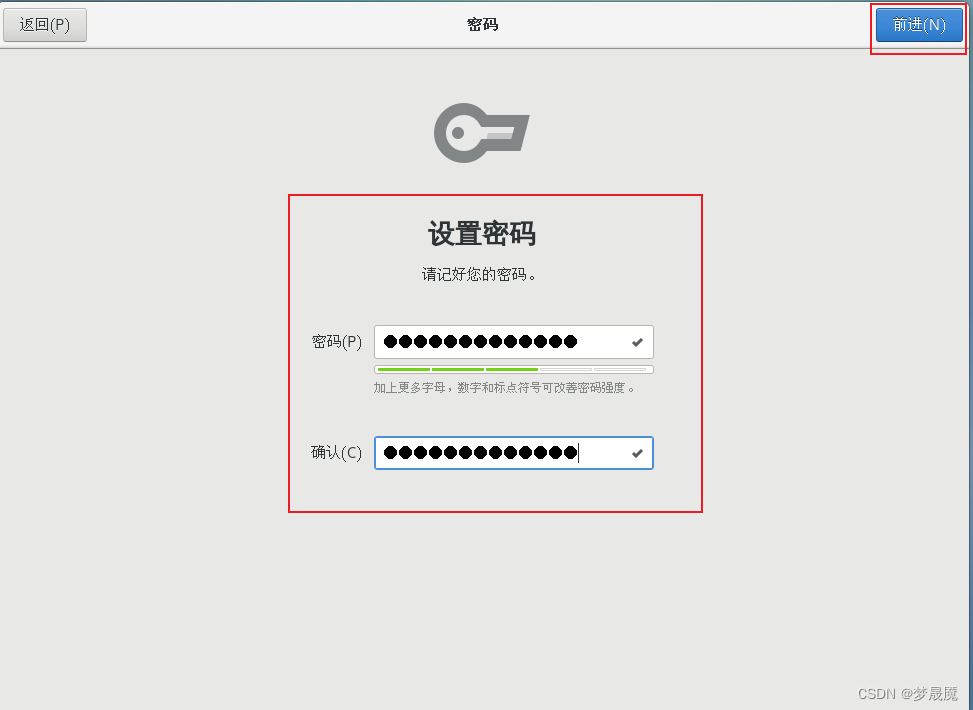The image size is (973, 710).
Task: Click the fourth empty strength bar segment
Action: pyautogui.click(x=565, y=369)
